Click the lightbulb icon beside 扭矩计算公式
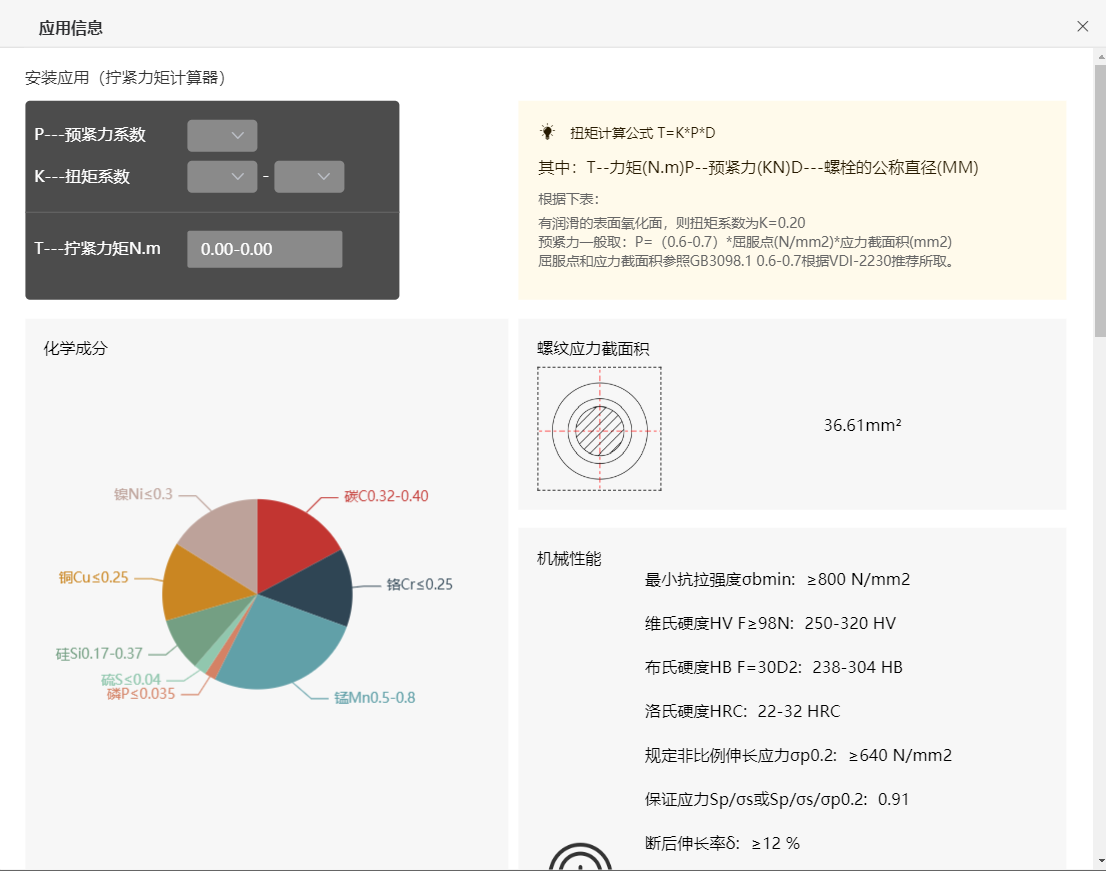The width and height of the screenshot is (1106, 871). pos(547,132)
